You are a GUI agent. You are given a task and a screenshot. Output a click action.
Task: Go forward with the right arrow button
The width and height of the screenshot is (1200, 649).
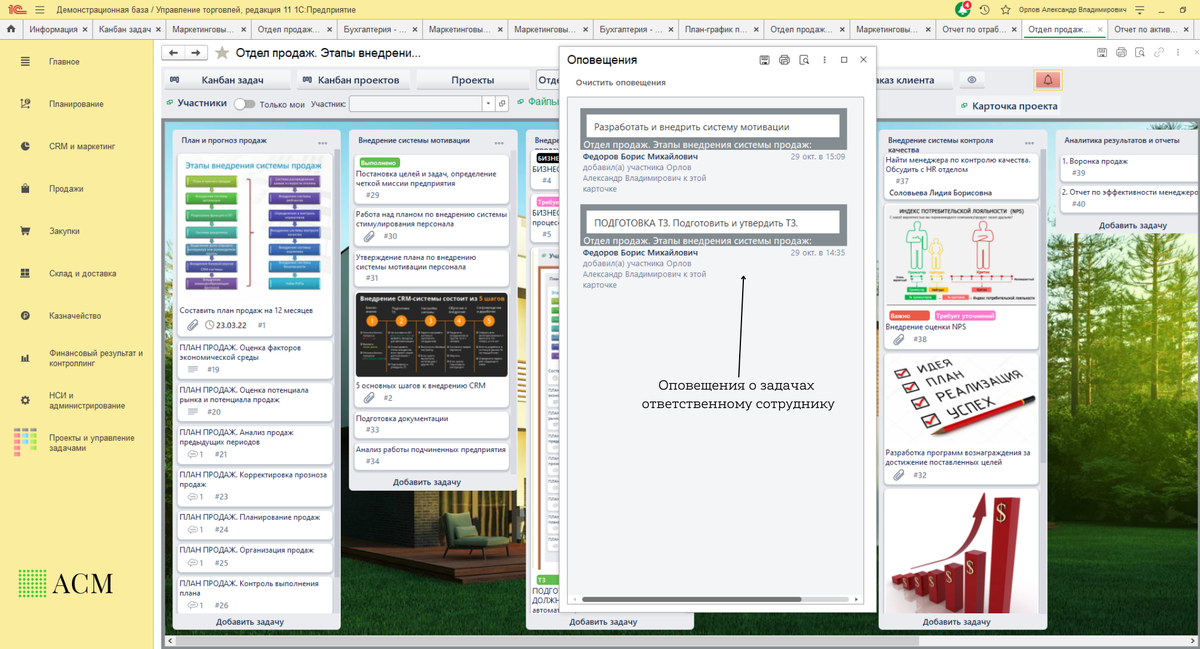(x=196, y=53)
